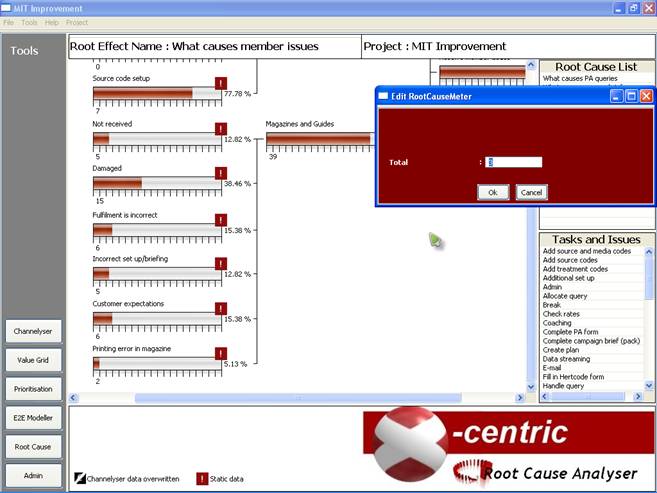The height and width of the screenshot is (493, 657).
Task: Click static data icon beside Not received
Action: pyautogui.click(x=221, y=129)
